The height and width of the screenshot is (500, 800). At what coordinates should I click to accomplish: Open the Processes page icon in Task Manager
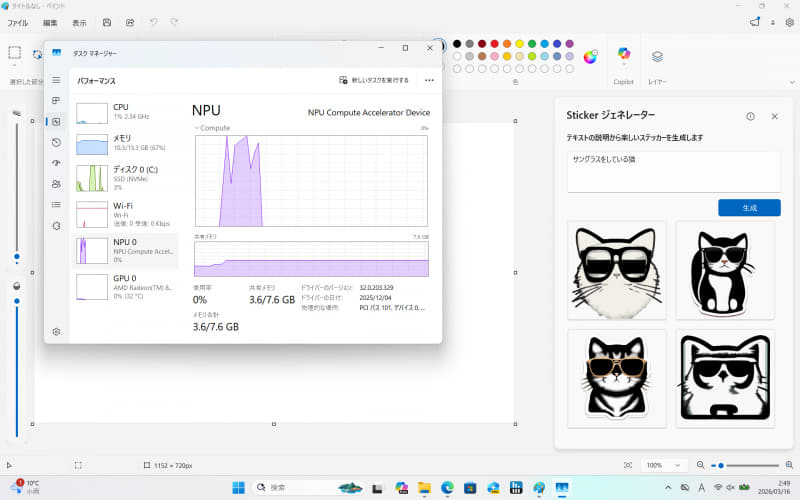[56, 101]
